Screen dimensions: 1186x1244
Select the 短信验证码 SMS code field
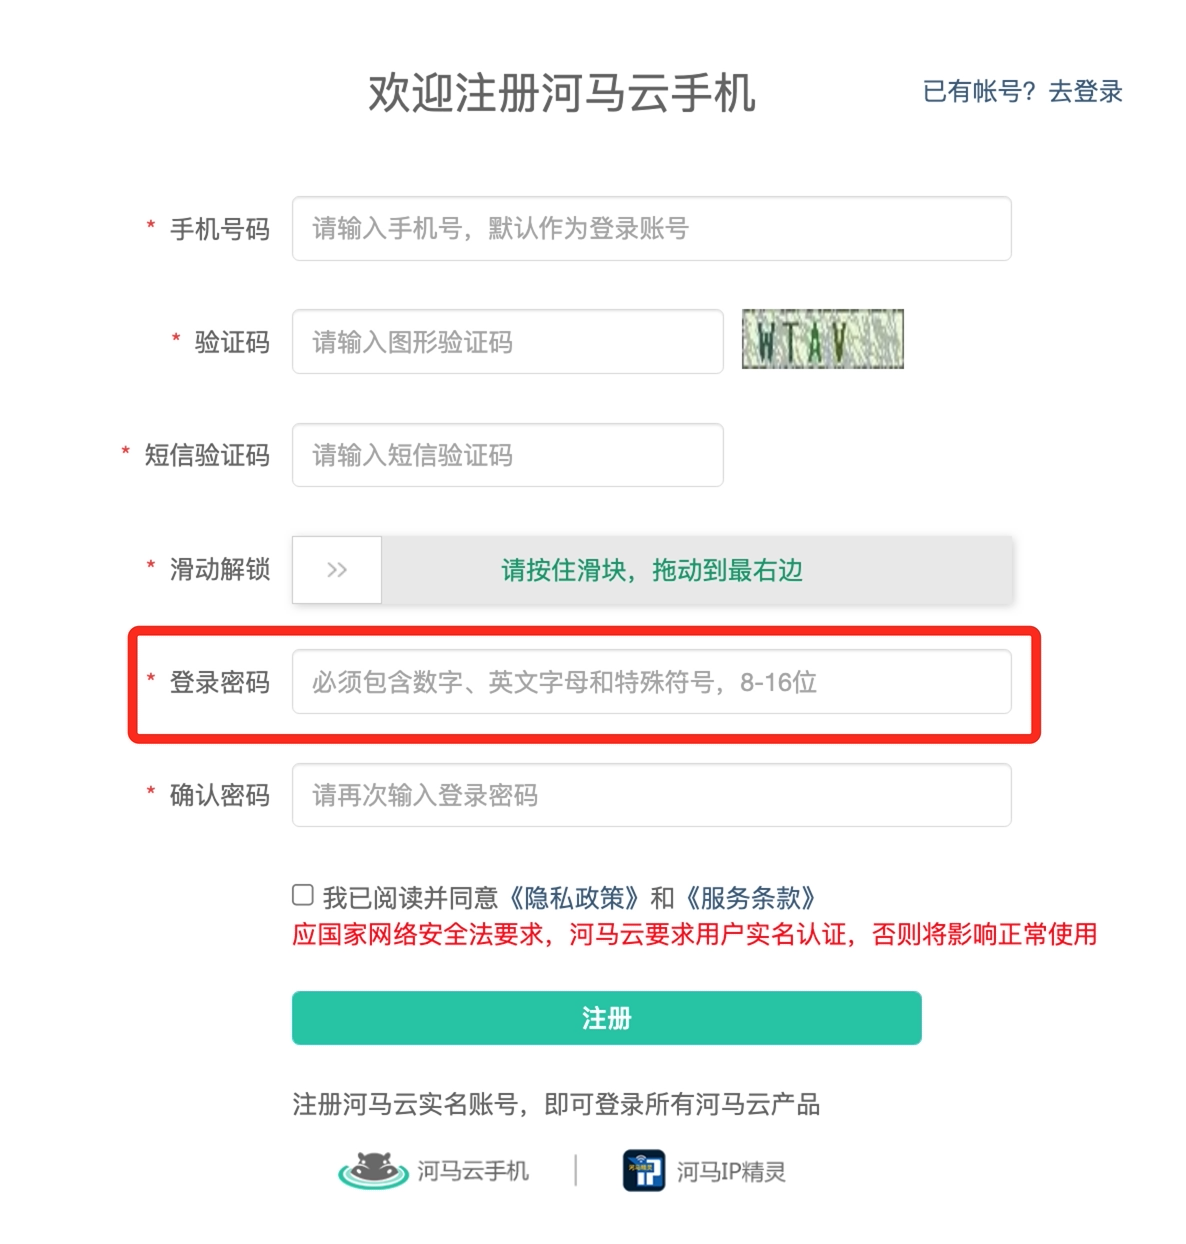[507, 455]
